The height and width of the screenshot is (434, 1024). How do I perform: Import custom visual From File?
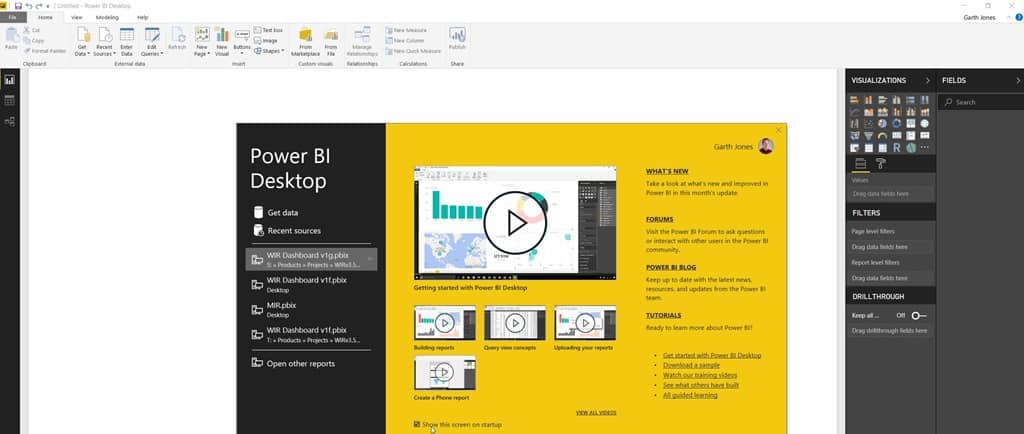[331, 42]
